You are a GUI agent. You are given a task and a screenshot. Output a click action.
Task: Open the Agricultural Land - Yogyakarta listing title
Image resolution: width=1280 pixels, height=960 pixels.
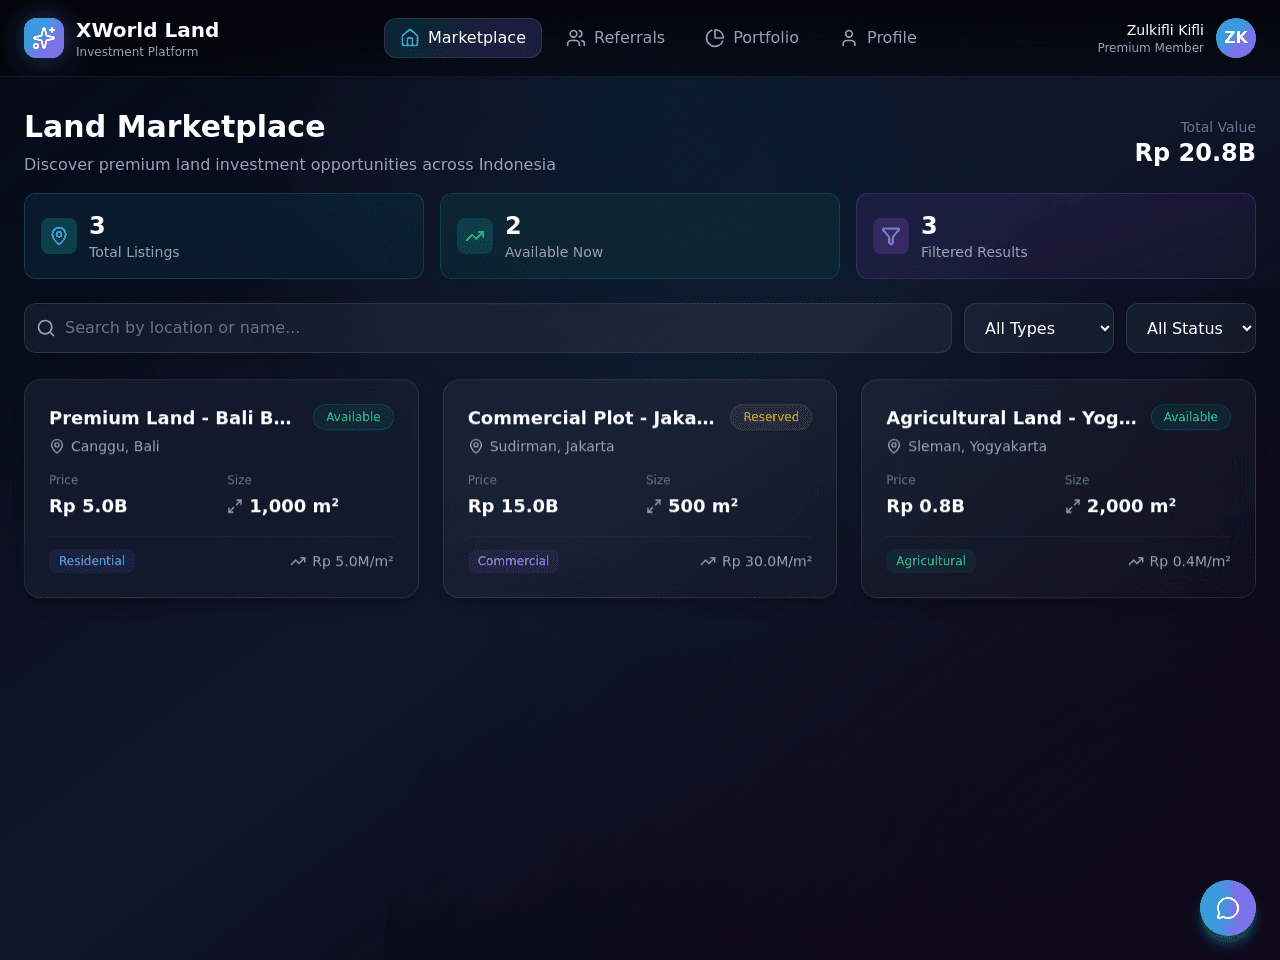coord(1012,418)
